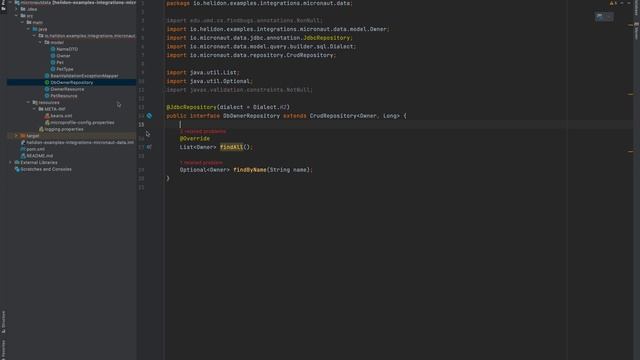The image size is (640, 360).
Task: Click the DbOwnerRepository interface icon
Action: pos(47,82)
